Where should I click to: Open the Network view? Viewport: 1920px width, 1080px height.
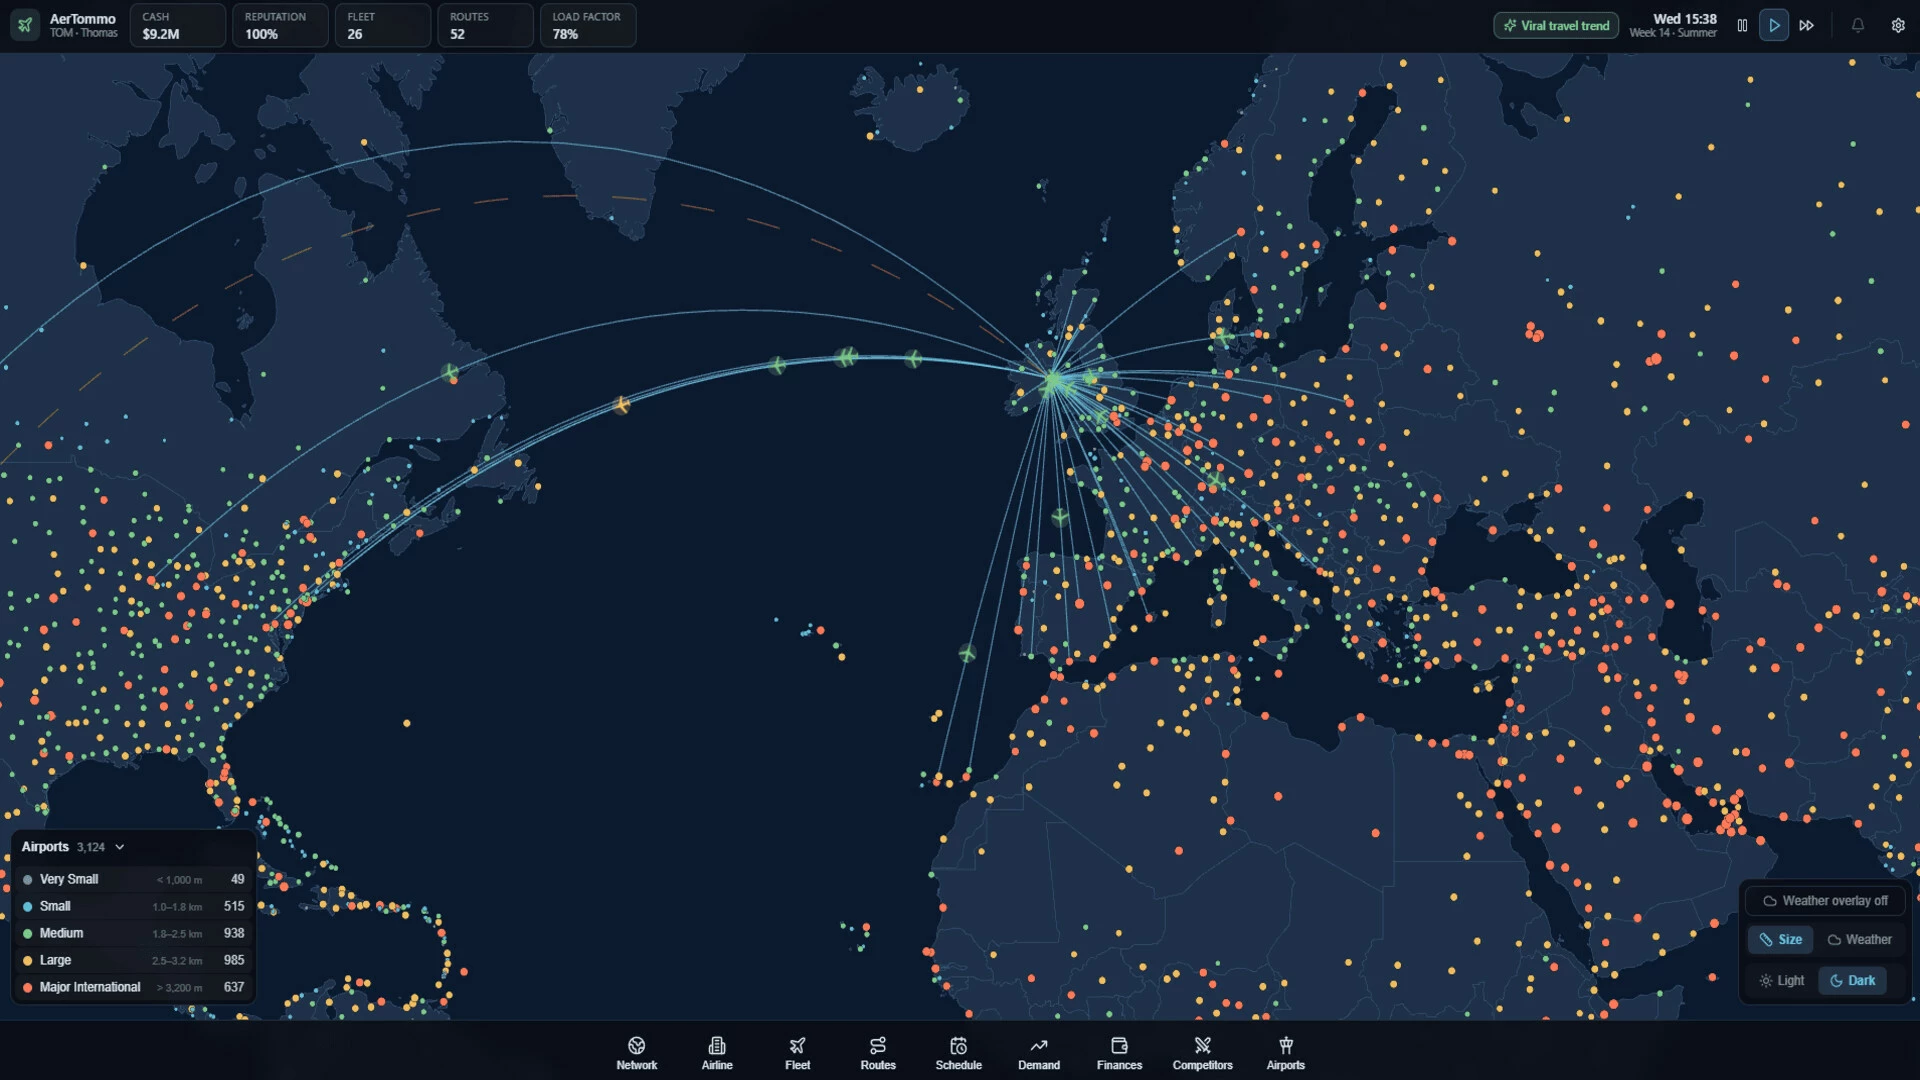[x=636, y=1053]
